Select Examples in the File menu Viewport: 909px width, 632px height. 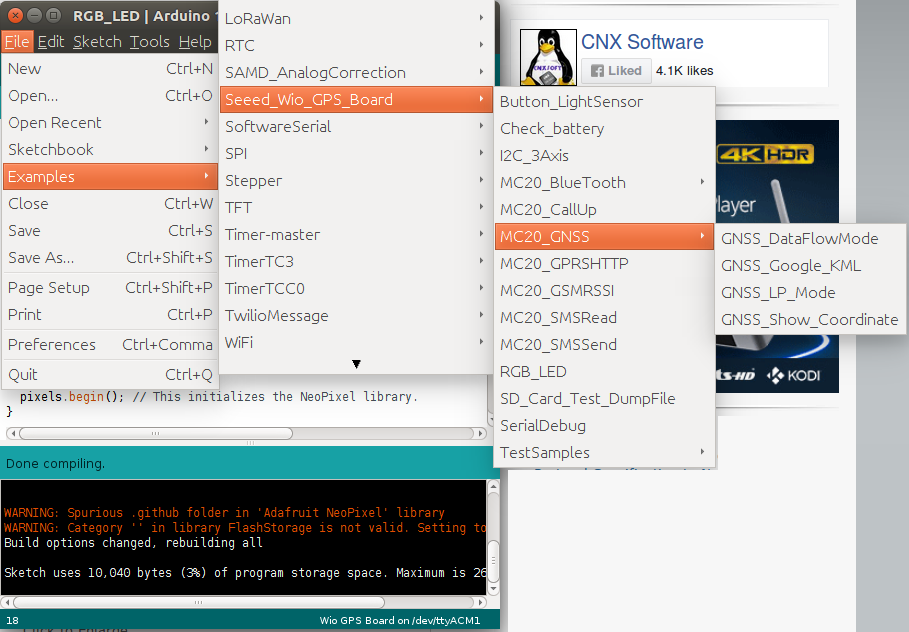coord(110,177)
